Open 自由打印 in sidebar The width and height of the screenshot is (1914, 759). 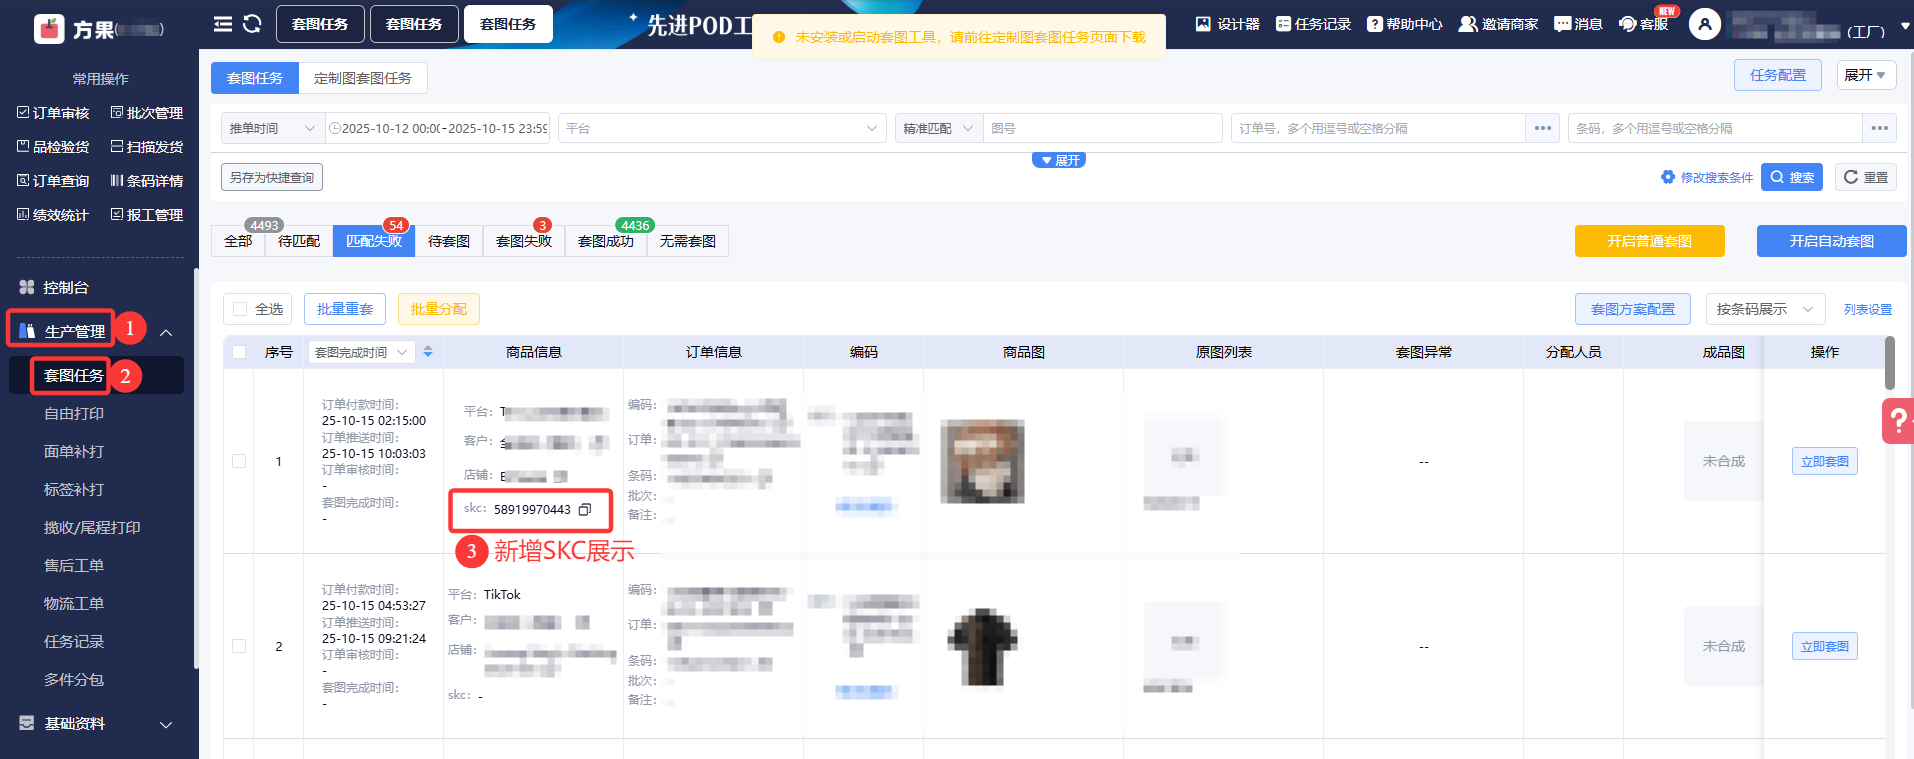74,413
